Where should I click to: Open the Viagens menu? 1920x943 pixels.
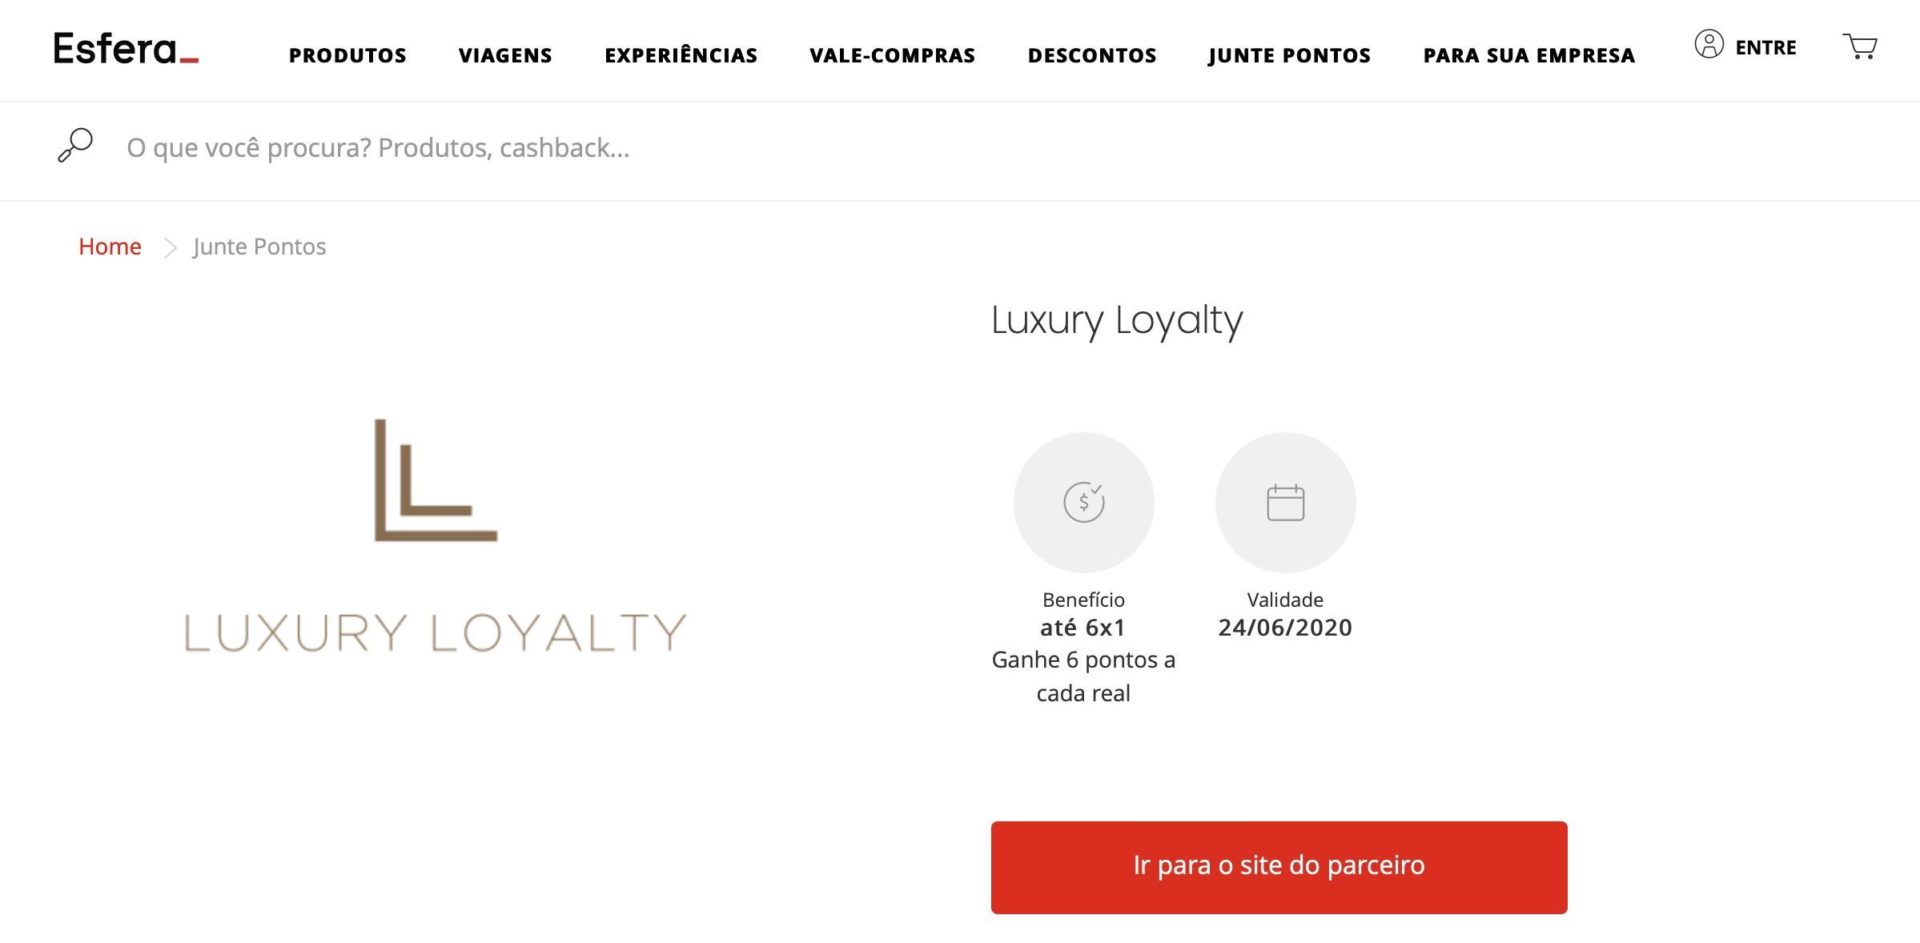pos(505,55)
